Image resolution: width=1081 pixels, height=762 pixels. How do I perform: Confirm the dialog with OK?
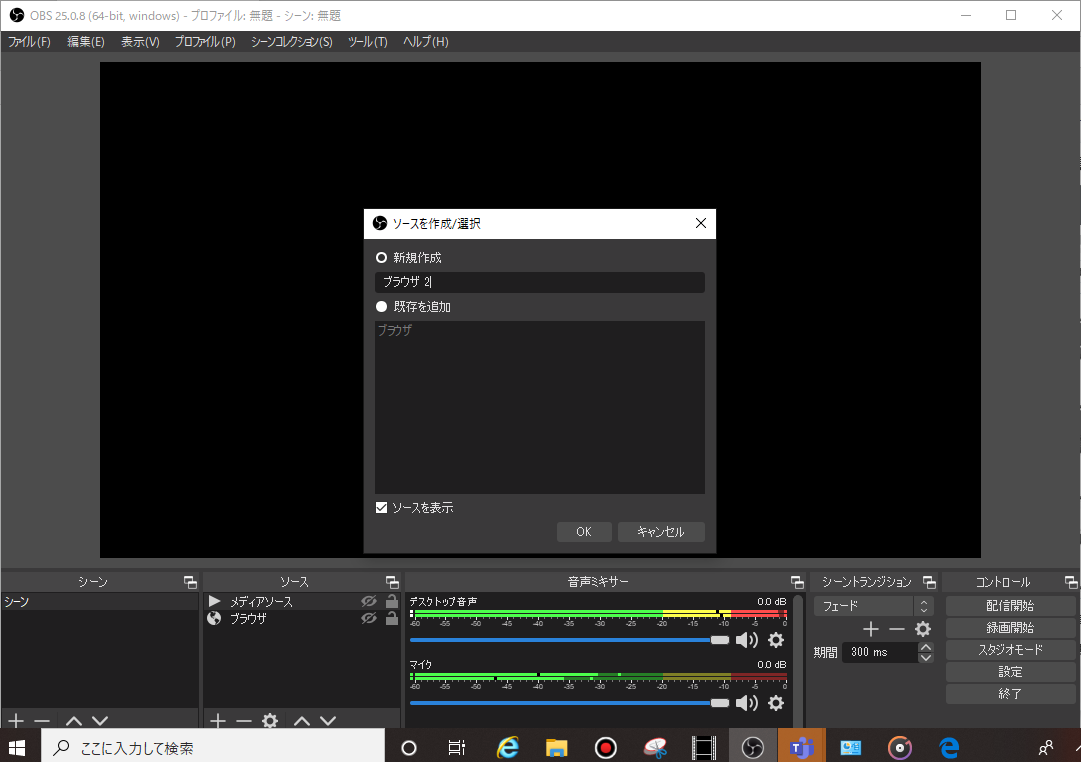(x=584, y=532)
